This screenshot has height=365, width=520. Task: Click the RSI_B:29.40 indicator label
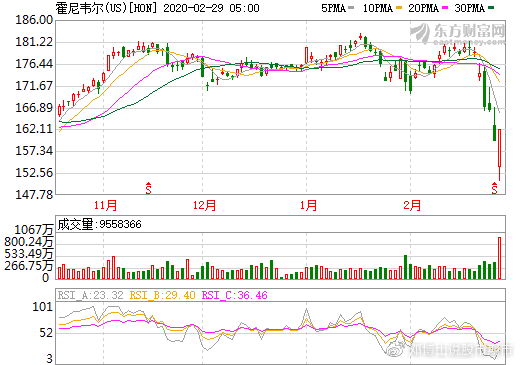tap(162, 295)
